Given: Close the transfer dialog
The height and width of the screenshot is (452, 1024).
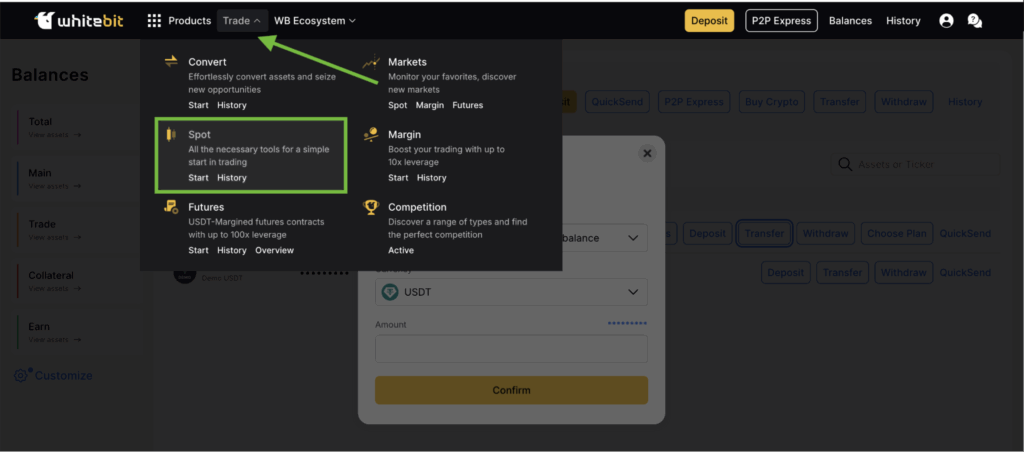Looking at the screenshot, I should coord(647,153).
